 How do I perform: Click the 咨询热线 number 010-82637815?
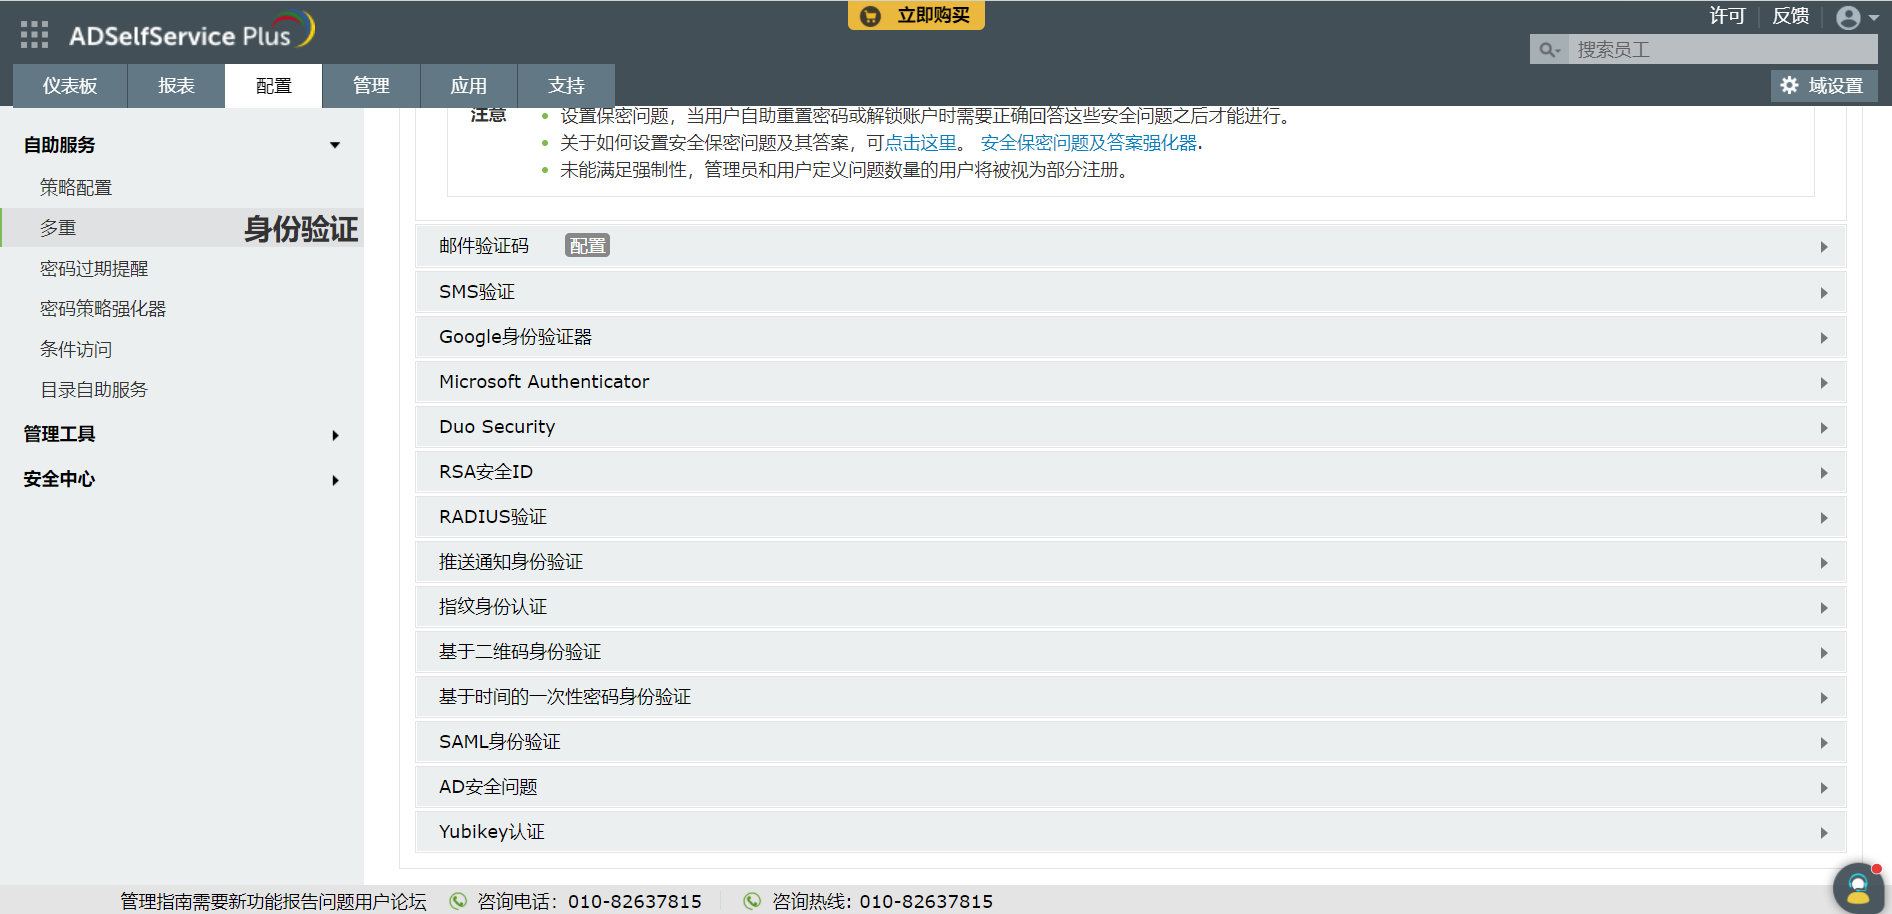(926, 902)
